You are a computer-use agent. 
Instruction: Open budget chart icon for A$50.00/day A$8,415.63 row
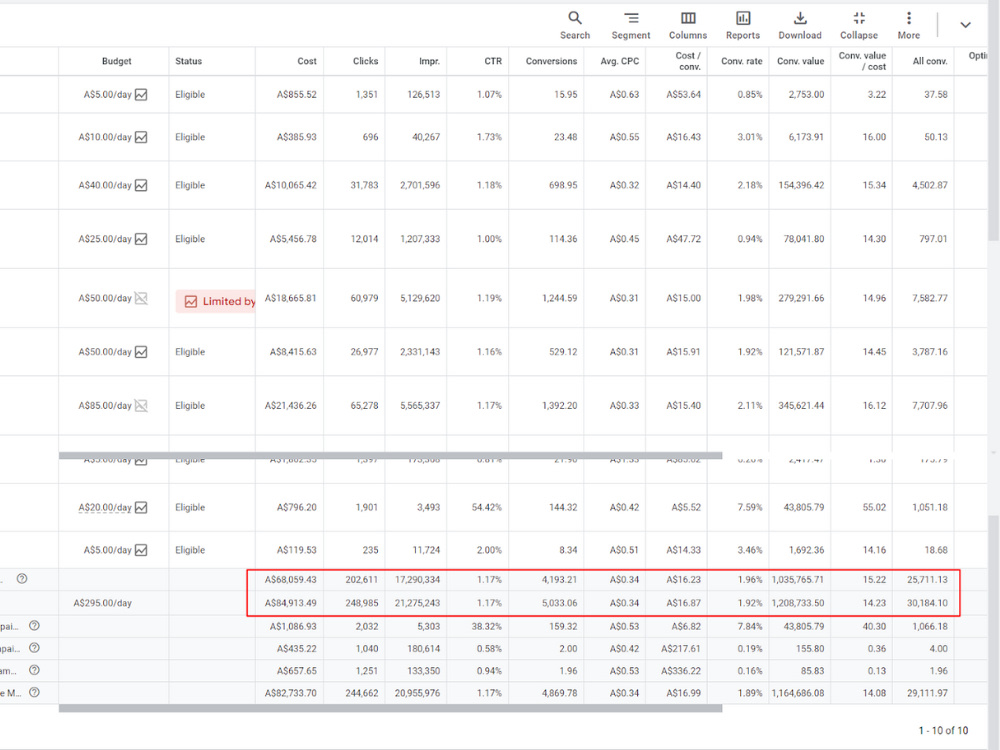141,352
